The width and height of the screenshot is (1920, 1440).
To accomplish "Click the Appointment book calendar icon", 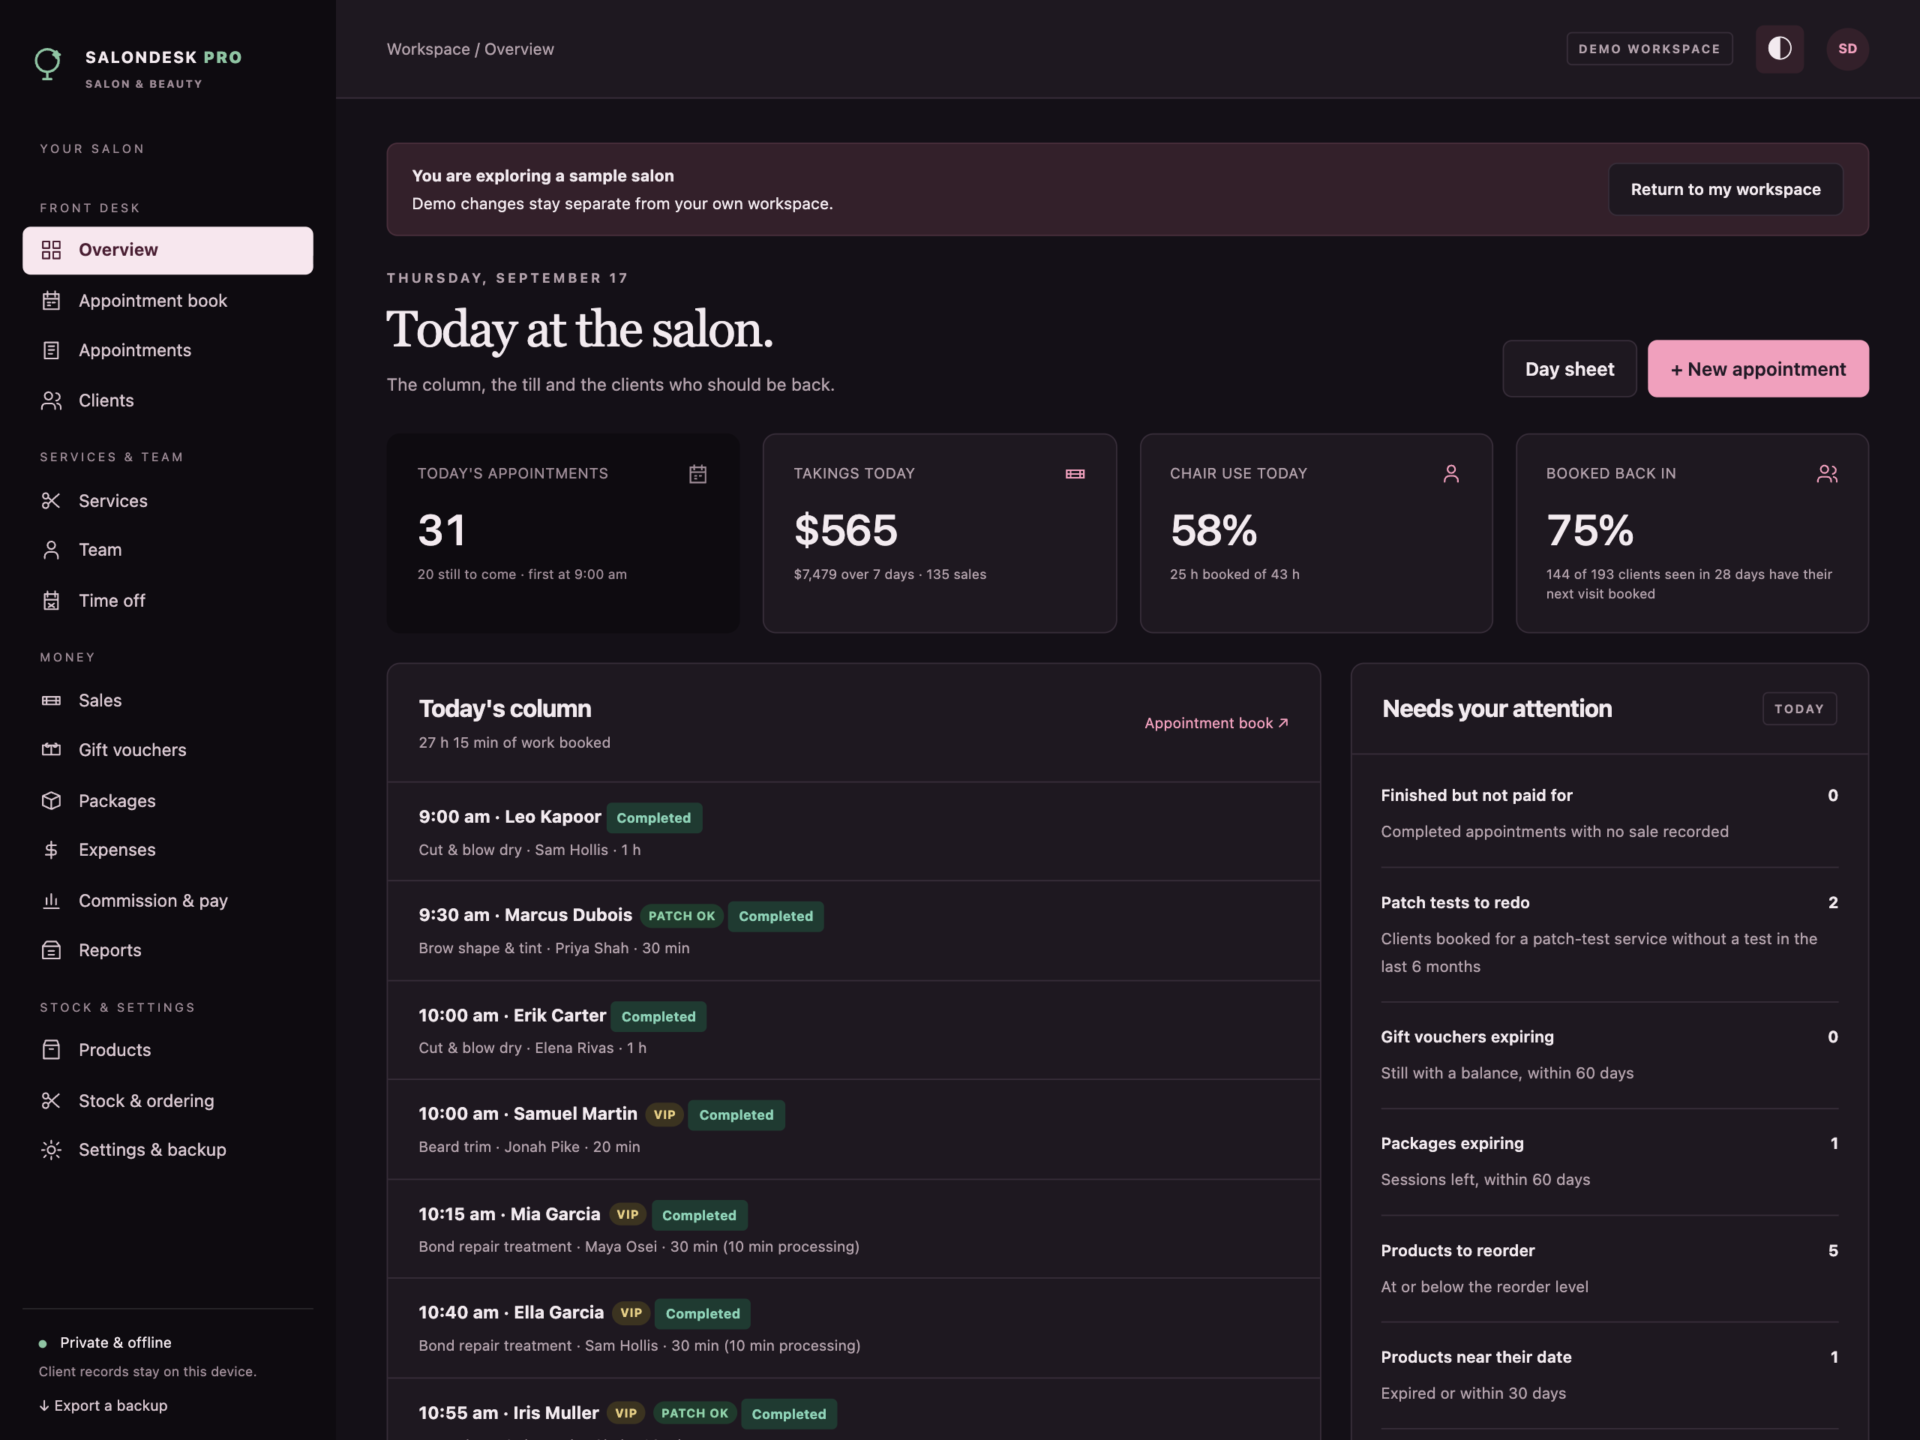I will 51,301.
